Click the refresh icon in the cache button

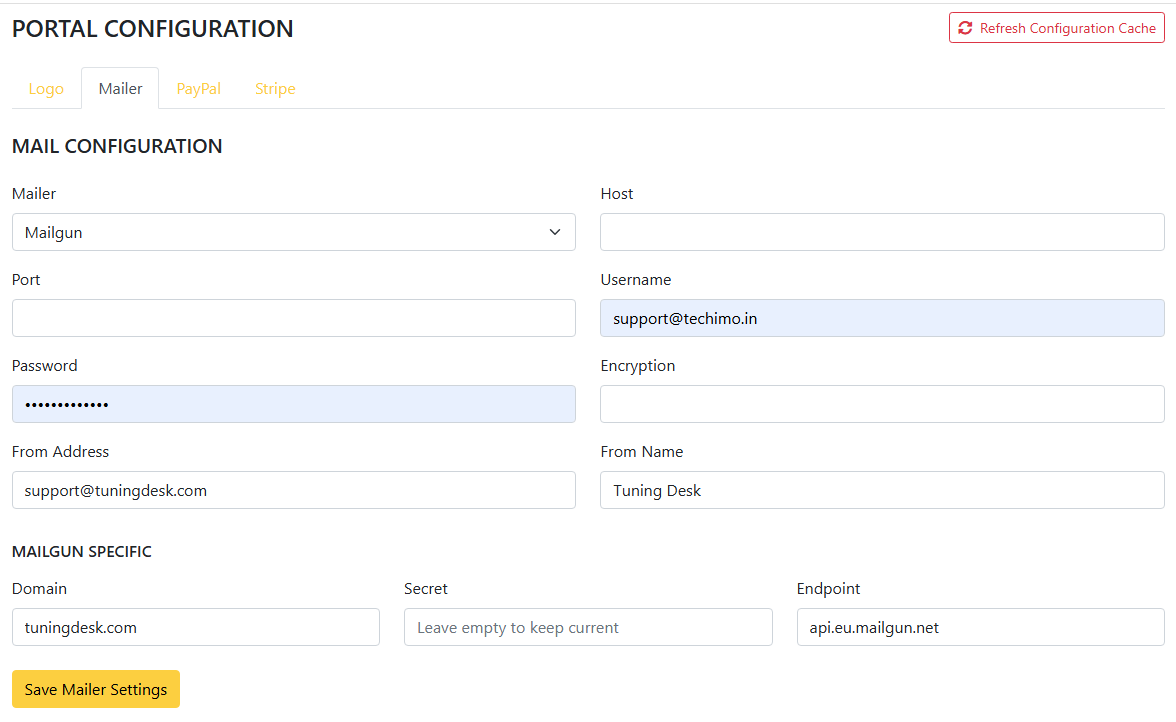click(965, 28)
